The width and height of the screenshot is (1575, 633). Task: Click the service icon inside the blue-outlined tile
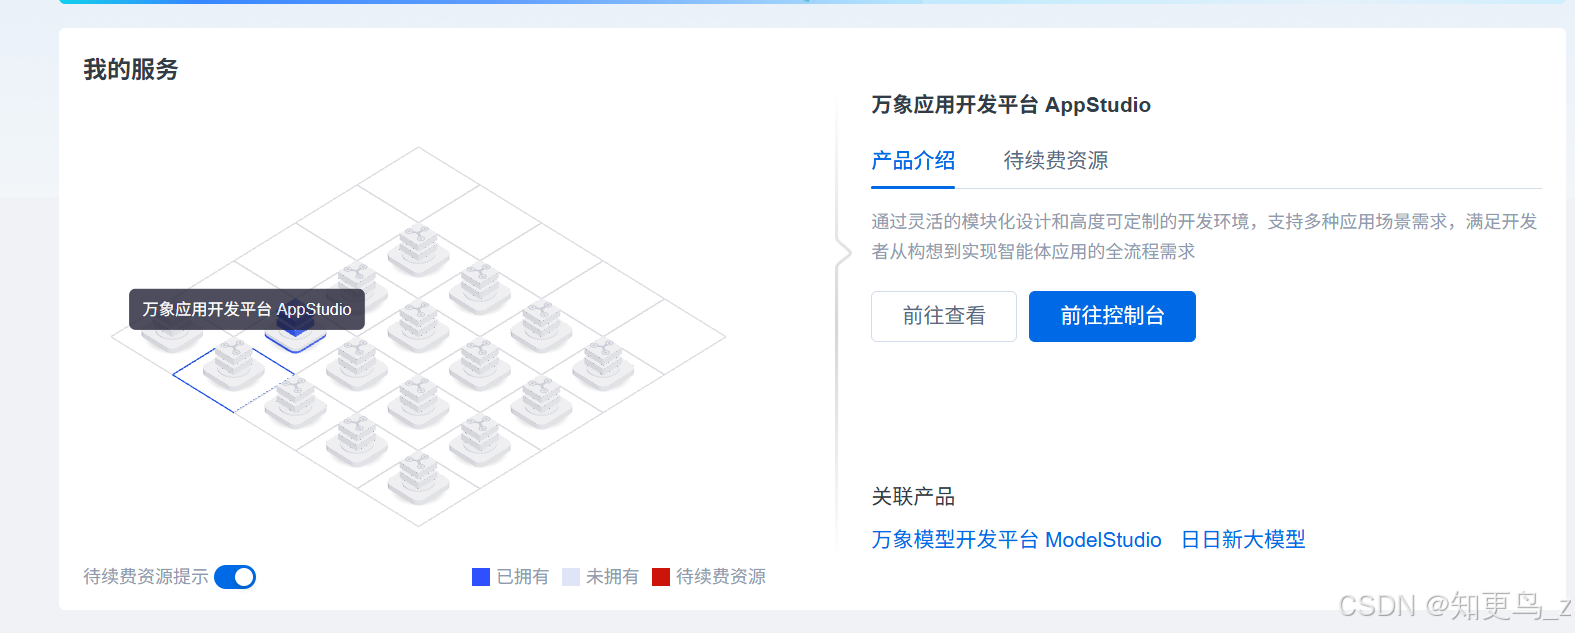coord(234,364)
